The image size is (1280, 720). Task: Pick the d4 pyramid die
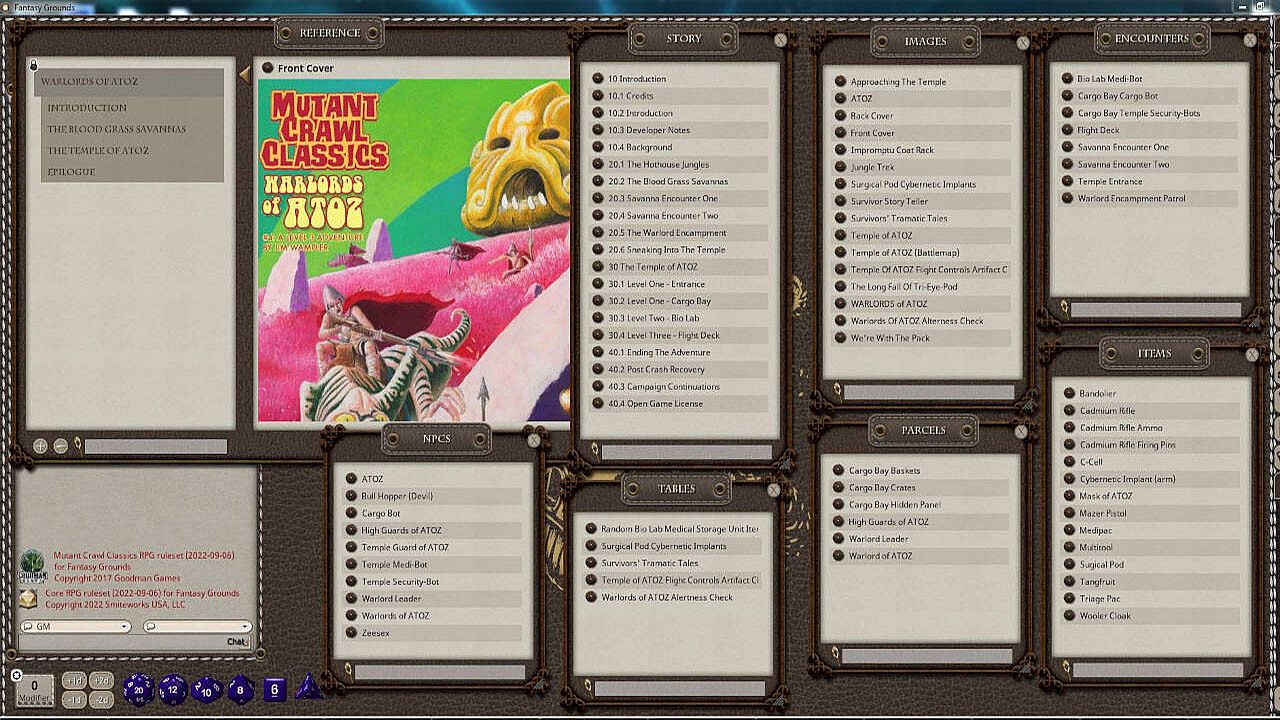coord(309,688)
